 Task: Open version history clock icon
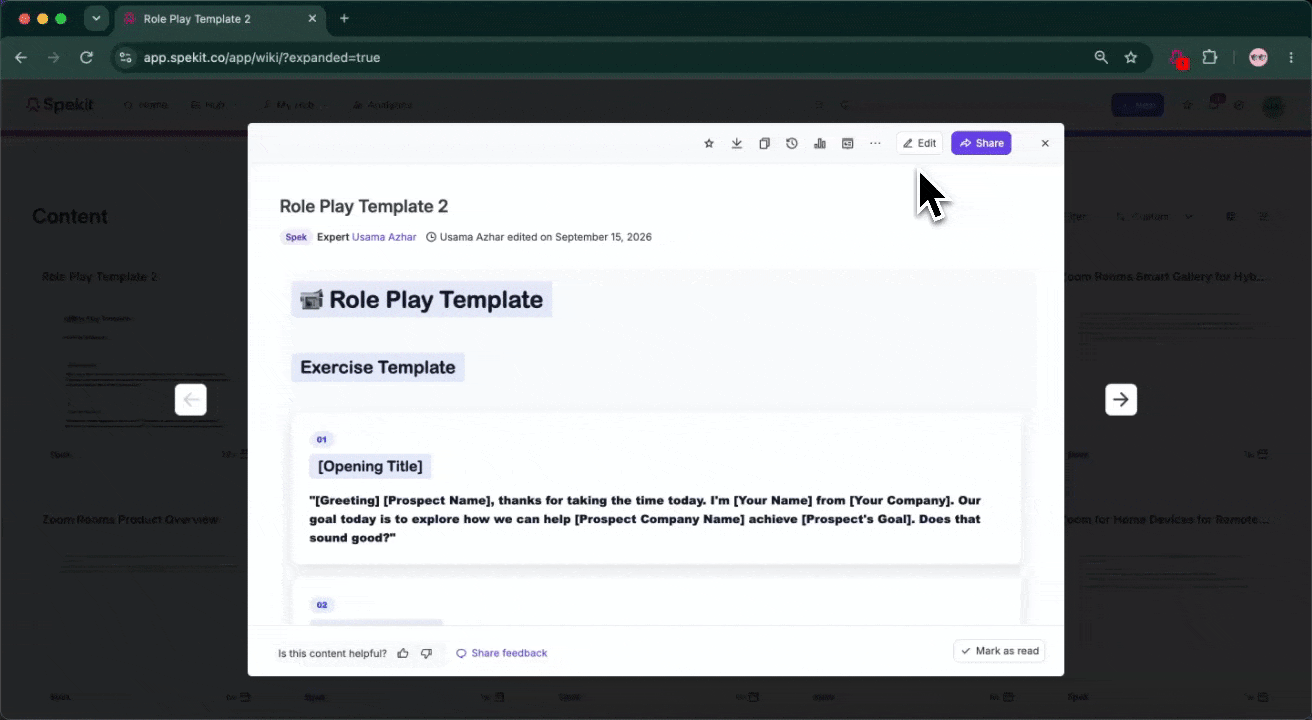point(792,144)
